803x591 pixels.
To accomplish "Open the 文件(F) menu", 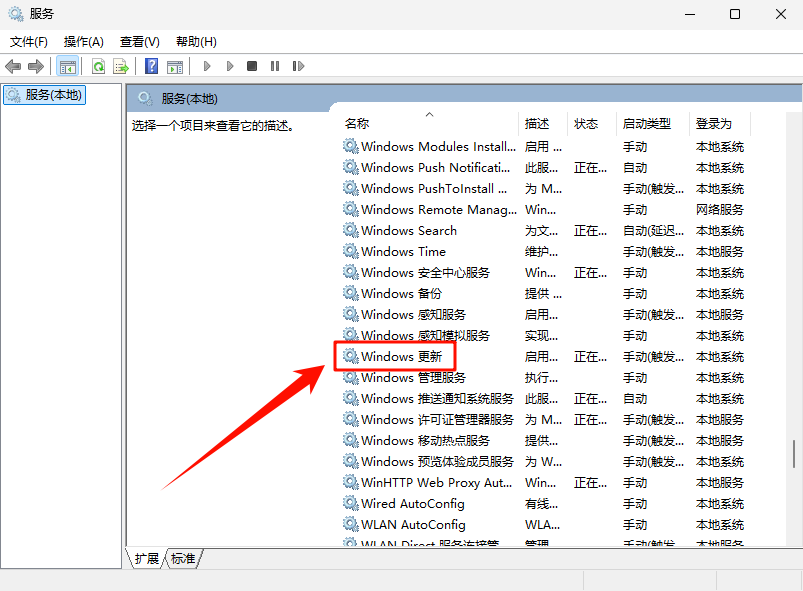I will coord(28,41).
